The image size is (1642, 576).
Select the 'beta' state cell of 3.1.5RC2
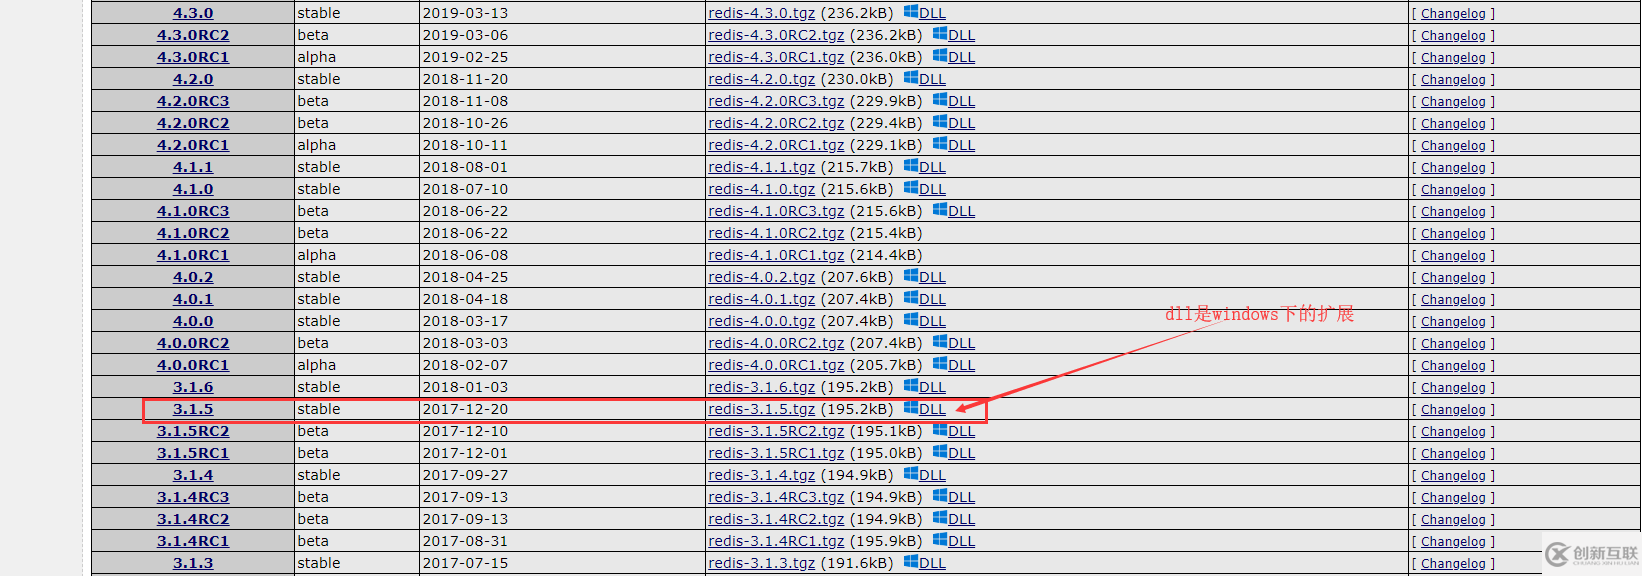pos(357,431)
